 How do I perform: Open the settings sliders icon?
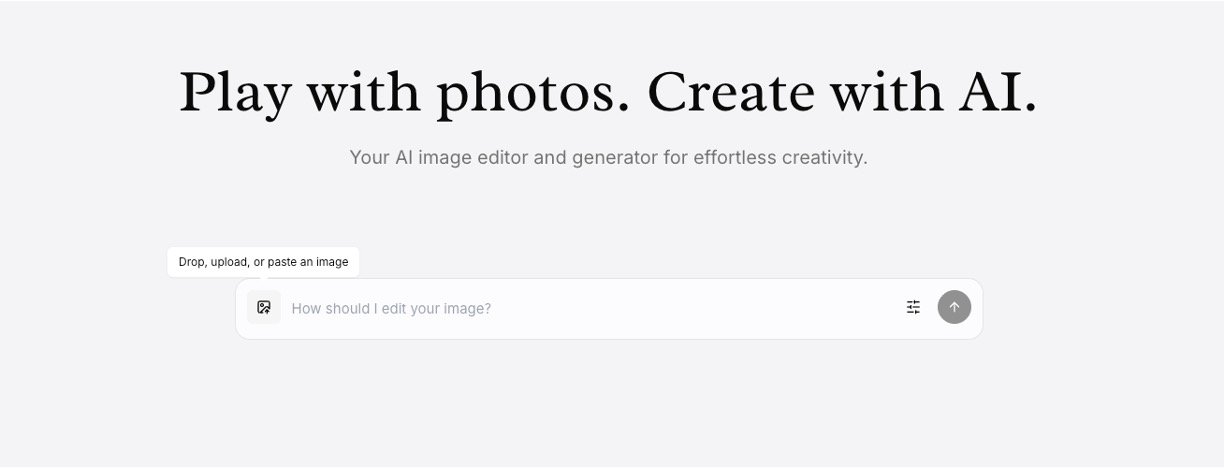coord(913,308)
